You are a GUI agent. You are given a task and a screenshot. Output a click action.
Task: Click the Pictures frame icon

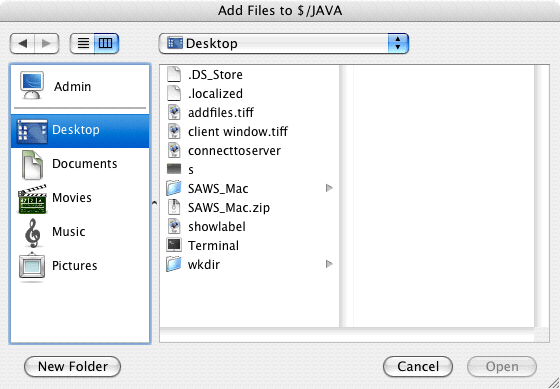point(32,267)
